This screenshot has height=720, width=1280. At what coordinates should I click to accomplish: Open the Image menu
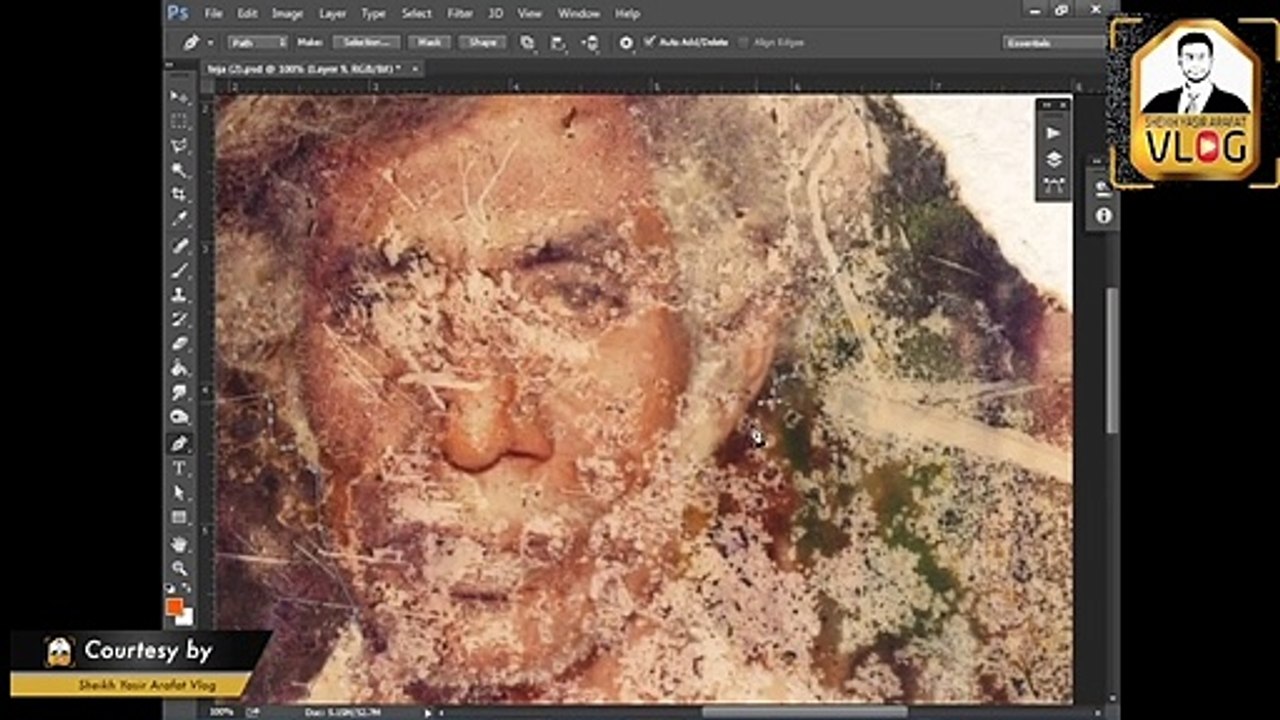tap(287, 13)
